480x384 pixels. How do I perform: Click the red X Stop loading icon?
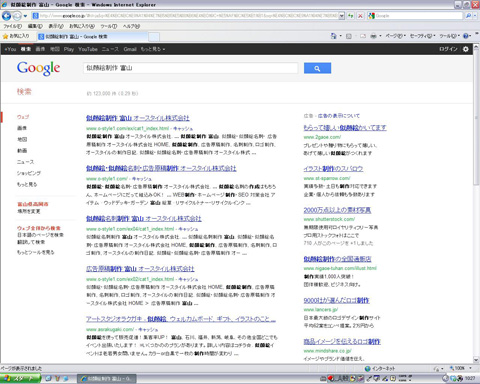(x=360, y=16)
